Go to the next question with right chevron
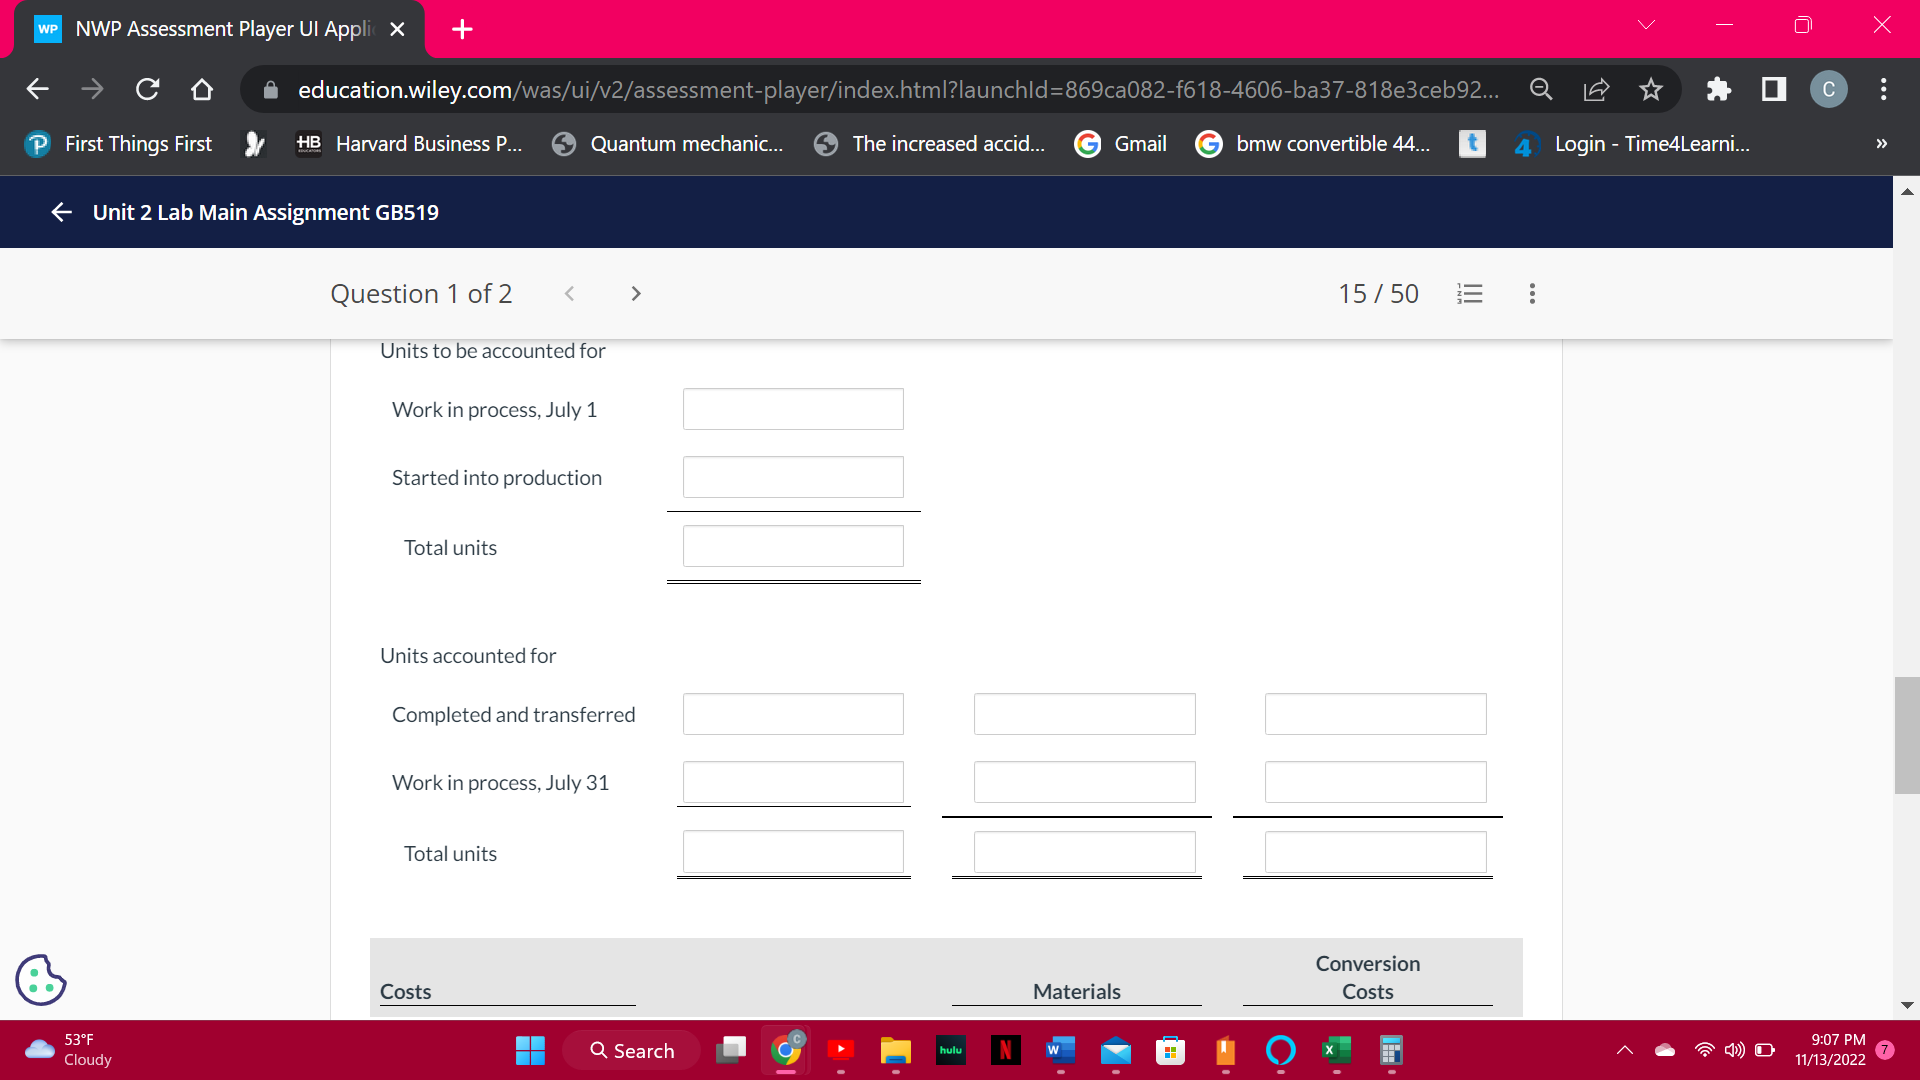The width and height of the screenshot is (1920, 1080). (636, 294)
